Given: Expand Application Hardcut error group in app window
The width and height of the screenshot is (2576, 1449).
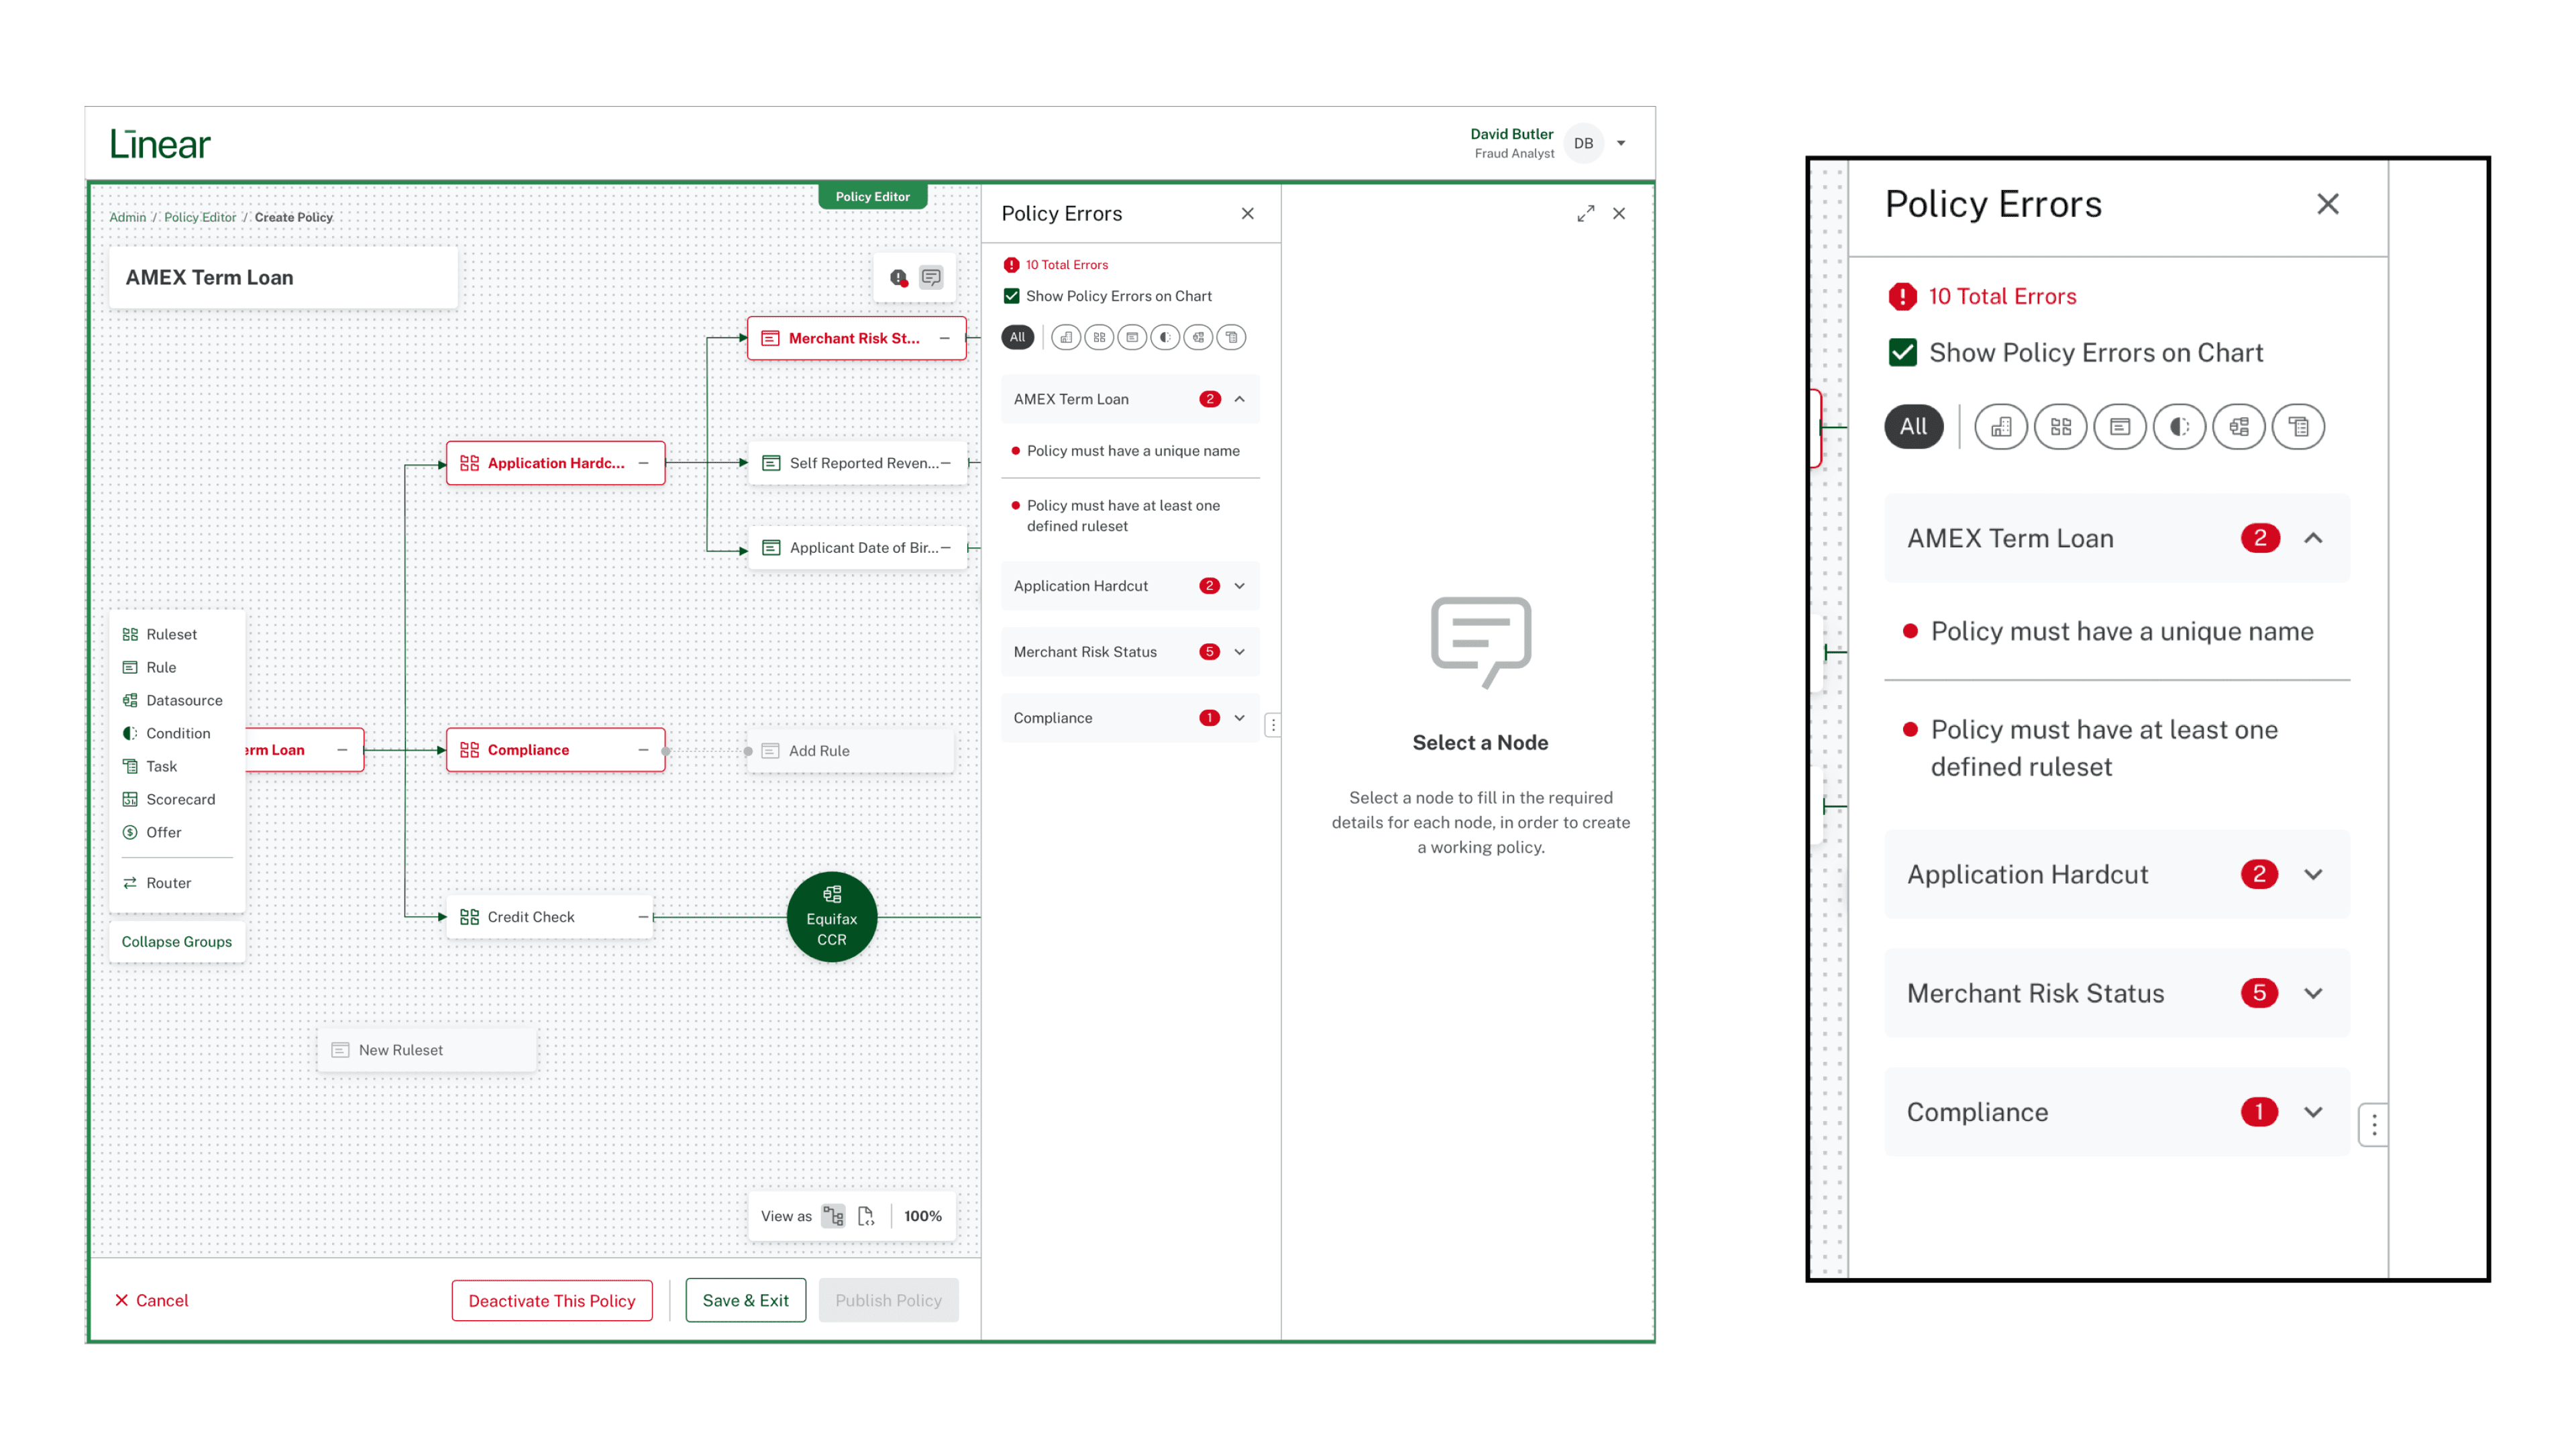Looking at the screenshot, I should 1239,586.
